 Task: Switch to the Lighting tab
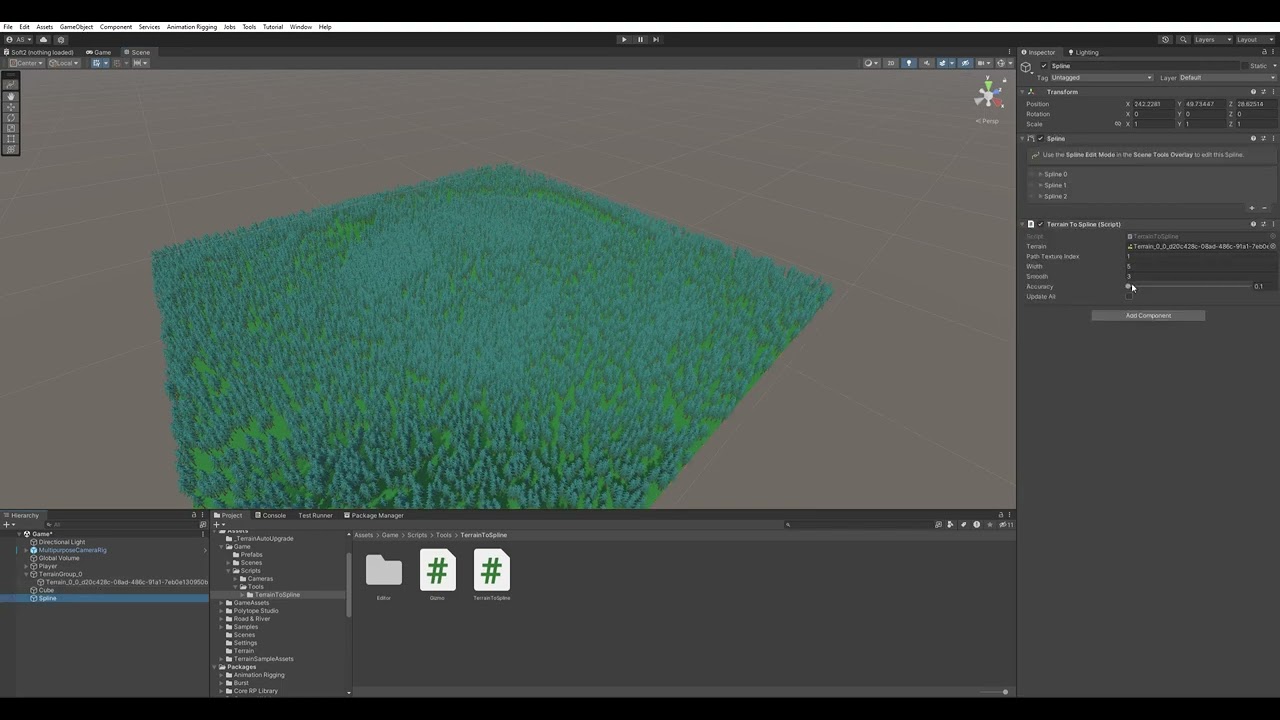coord(1083,52)
